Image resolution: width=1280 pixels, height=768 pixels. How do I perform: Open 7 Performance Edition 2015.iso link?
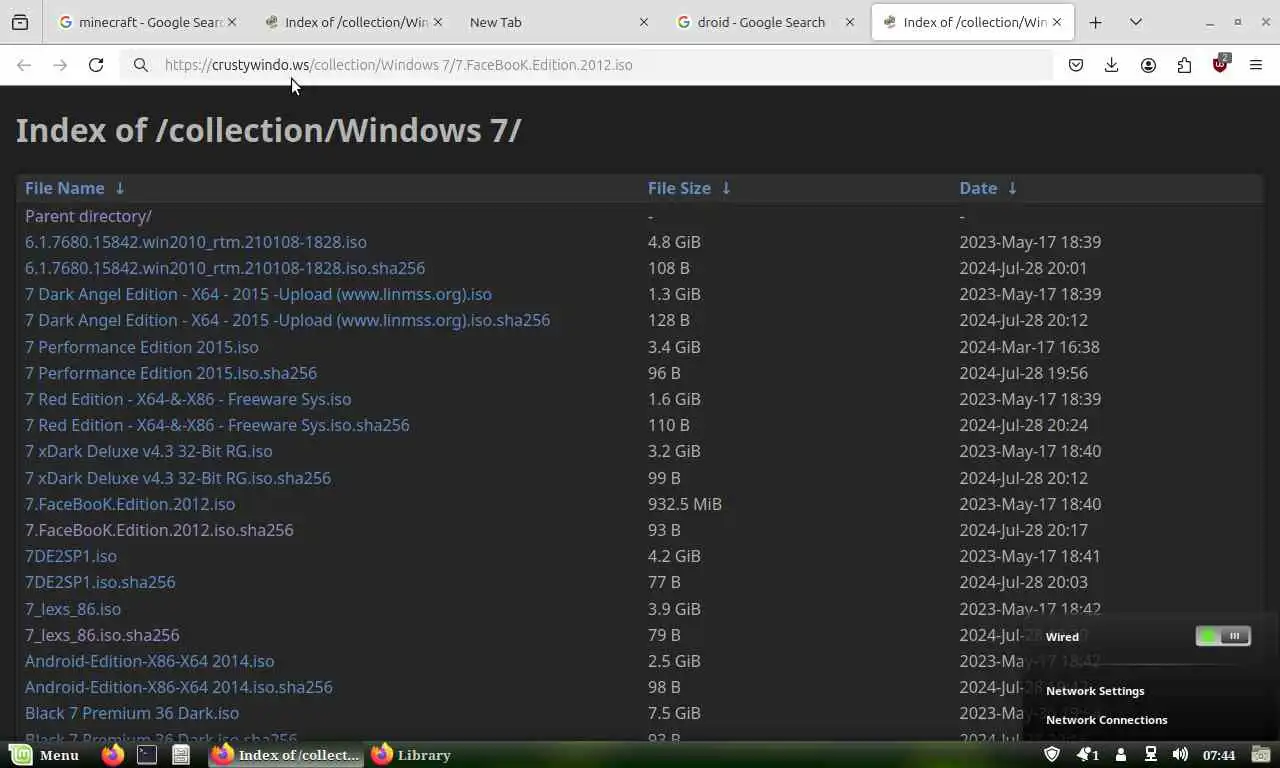tap(142, 347)
